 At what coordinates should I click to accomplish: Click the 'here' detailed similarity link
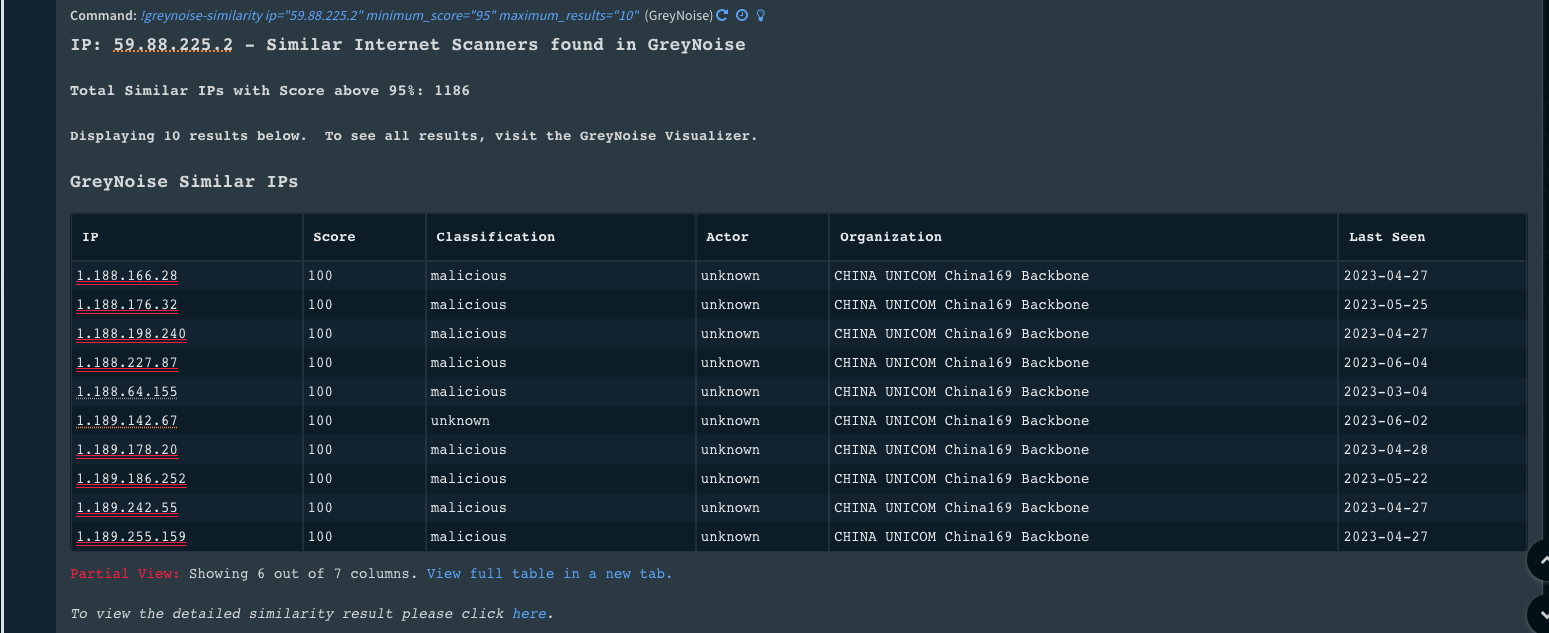(x=529, y=613)
